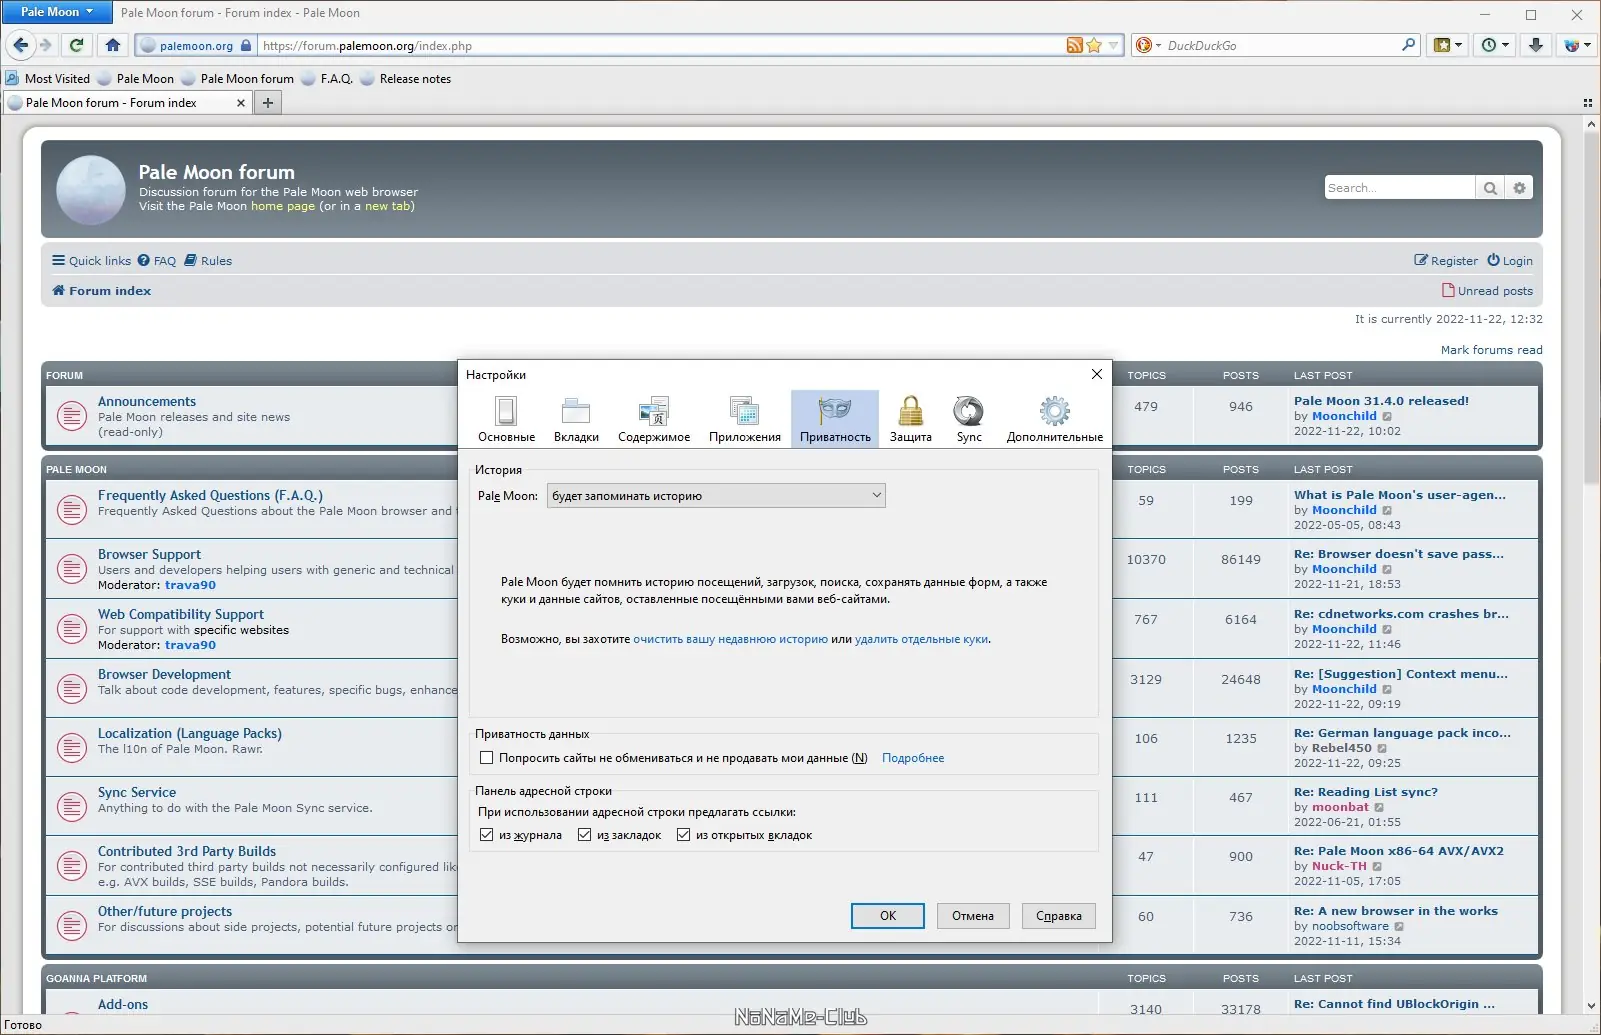1601x1035 pixels.
Task: Open the Подробнее link
Action: [913, 758]
